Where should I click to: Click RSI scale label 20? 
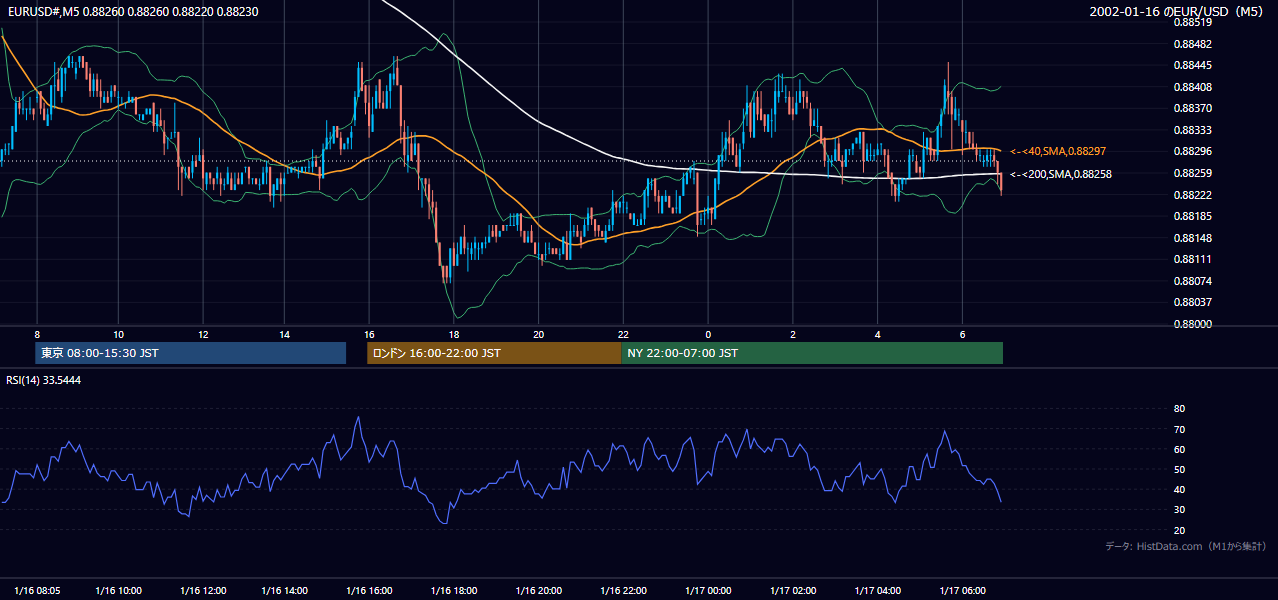(x=1179, y=530)
